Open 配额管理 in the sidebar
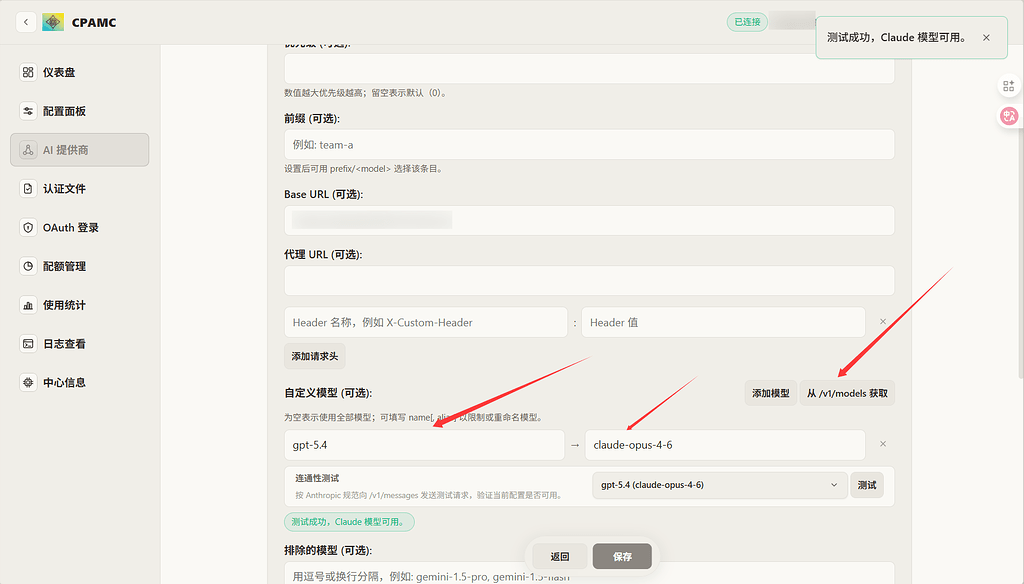This screenshot has width=1024, height=584. coord(80,267)
